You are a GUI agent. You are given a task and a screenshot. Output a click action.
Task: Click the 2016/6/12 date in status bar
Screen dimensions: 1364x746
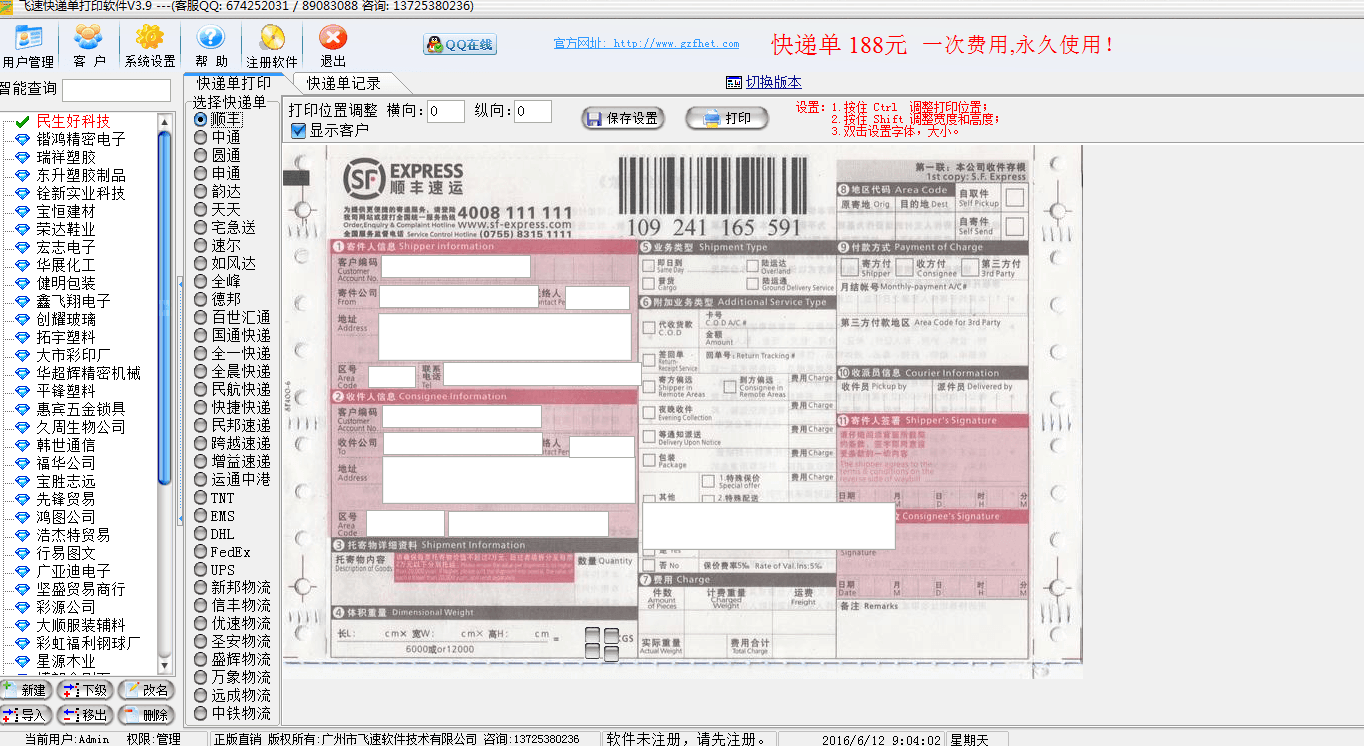881,740
